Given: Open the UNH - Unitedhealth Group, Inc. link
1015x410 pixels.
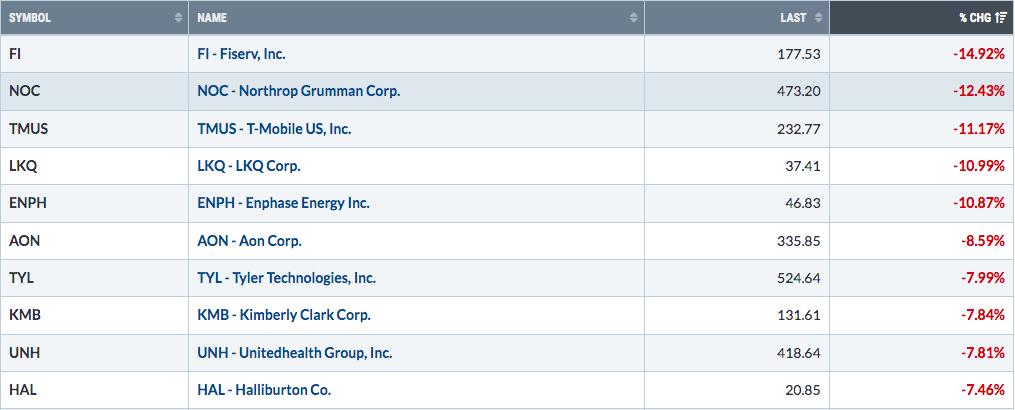Looking at the screenshot, I should tap(295, 353).
